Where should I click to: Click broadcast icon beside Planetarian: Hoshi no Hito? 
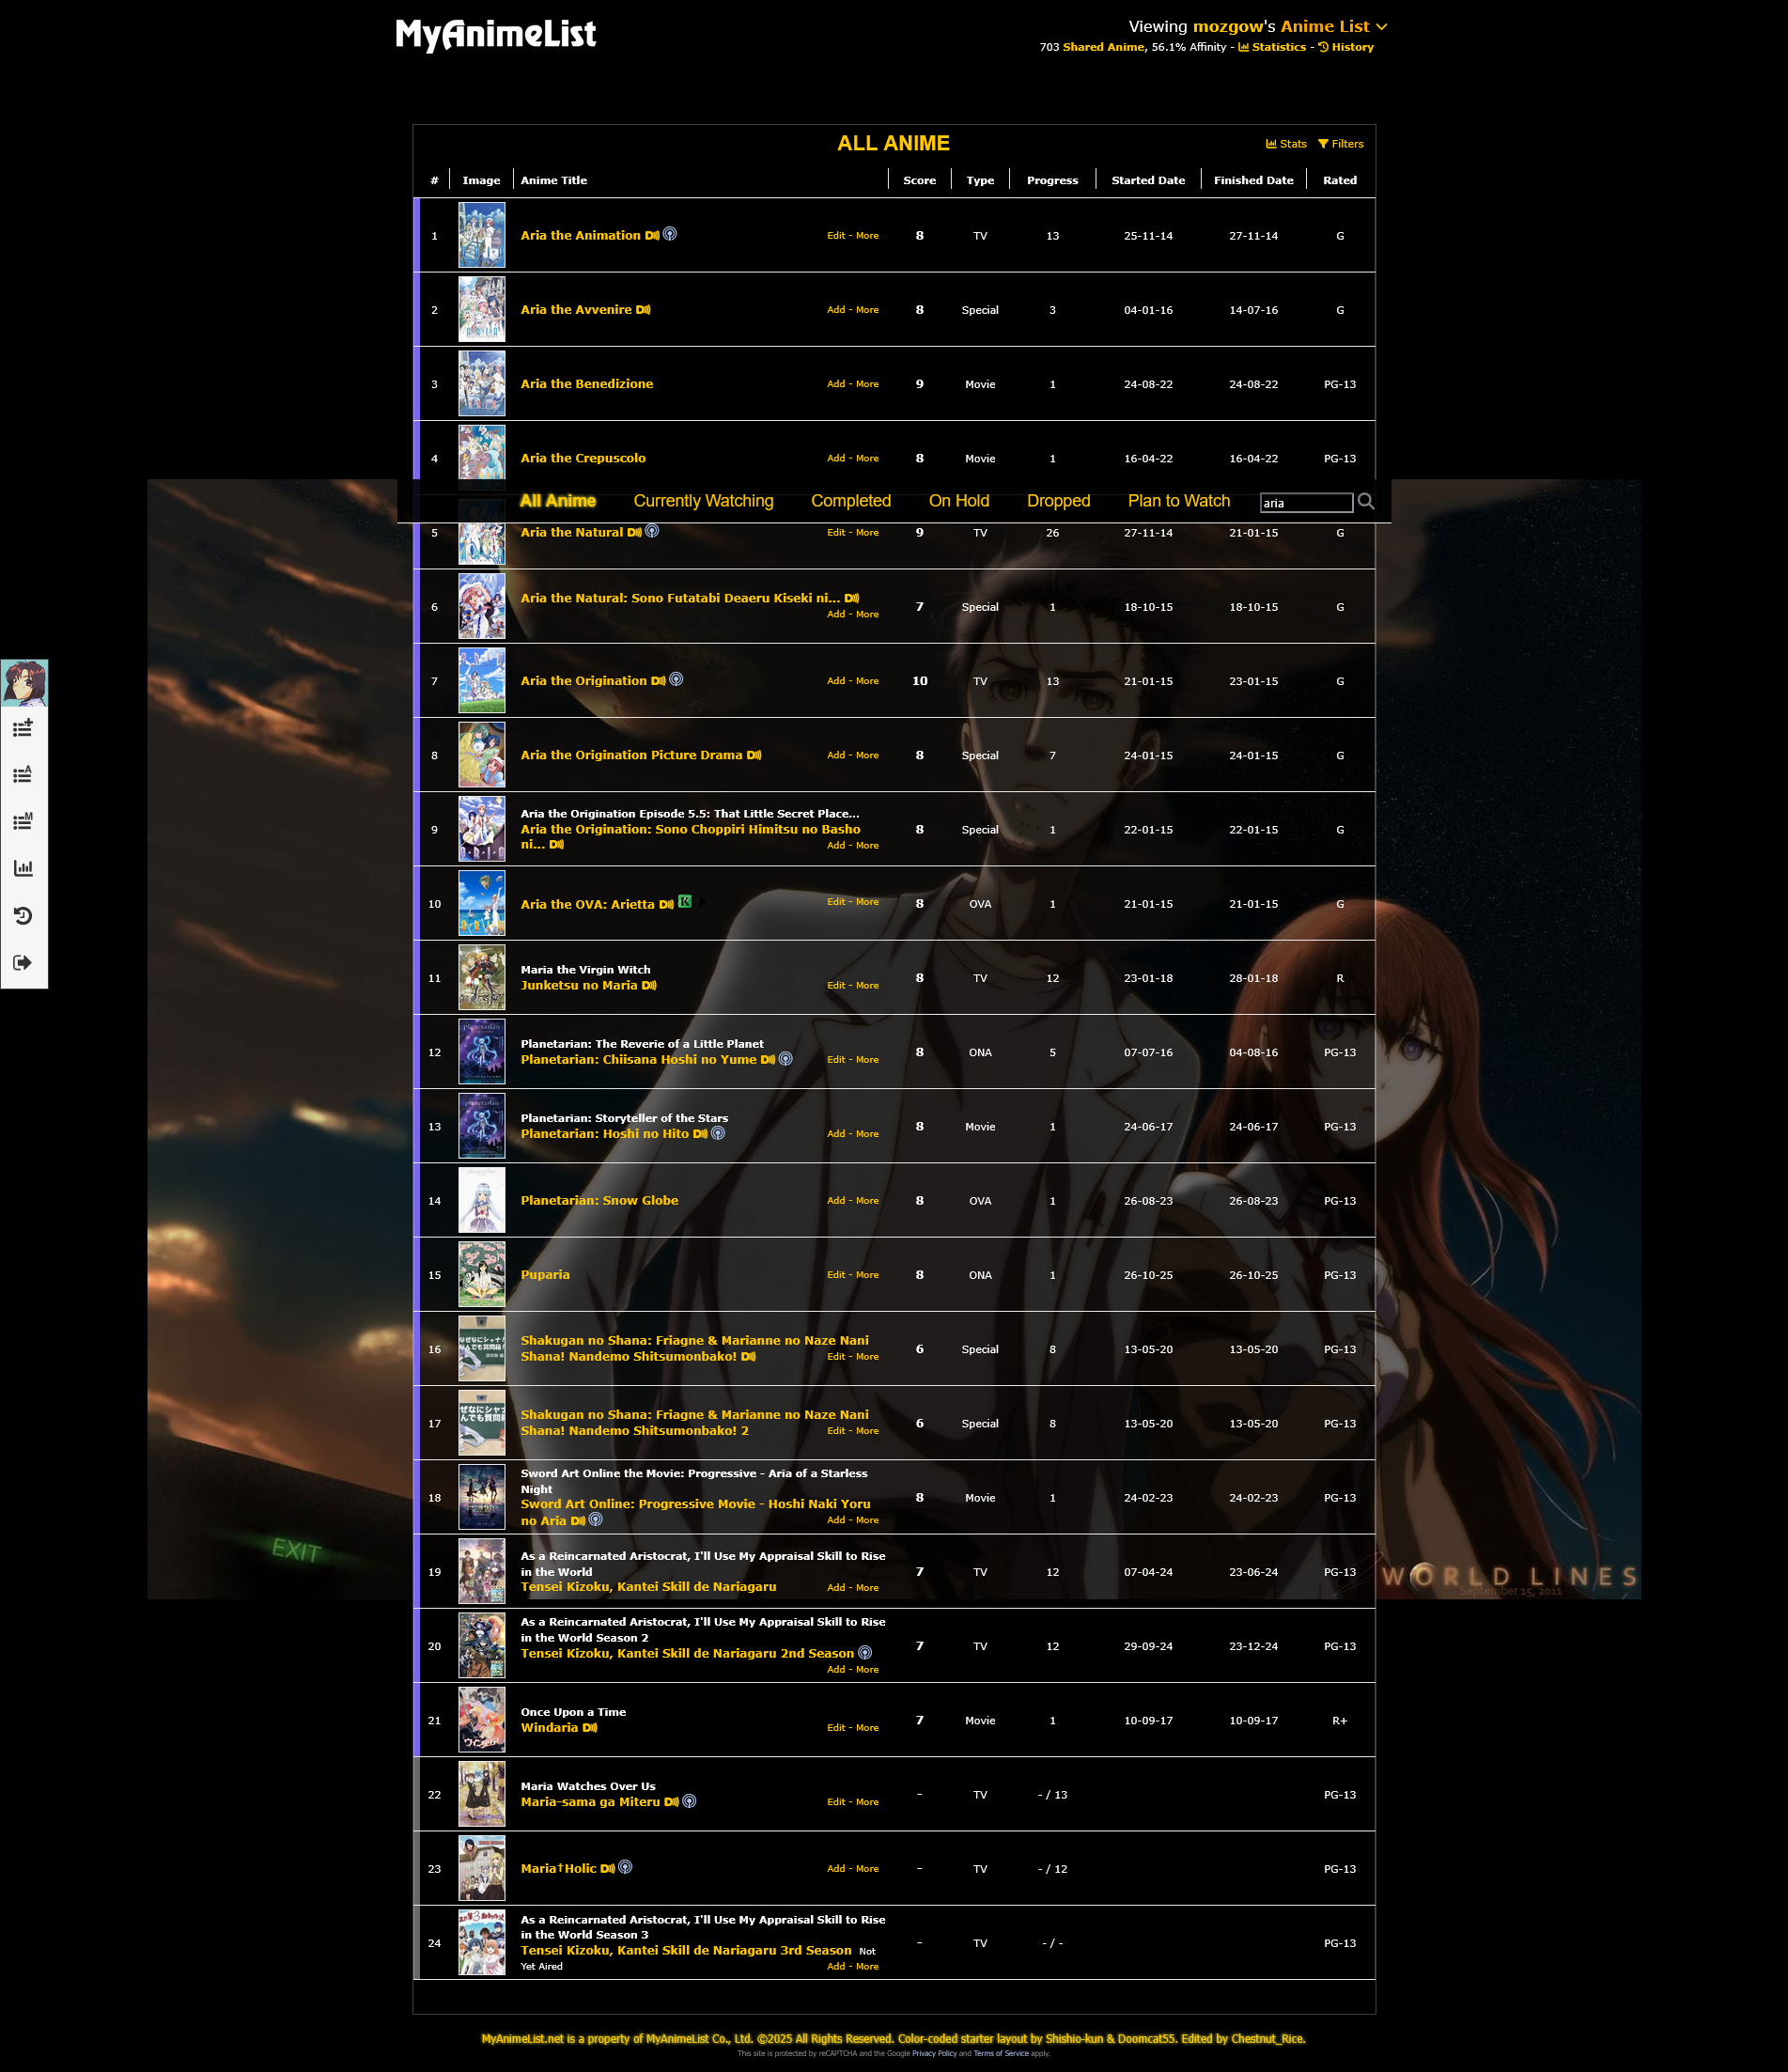tap(718, 1133)
